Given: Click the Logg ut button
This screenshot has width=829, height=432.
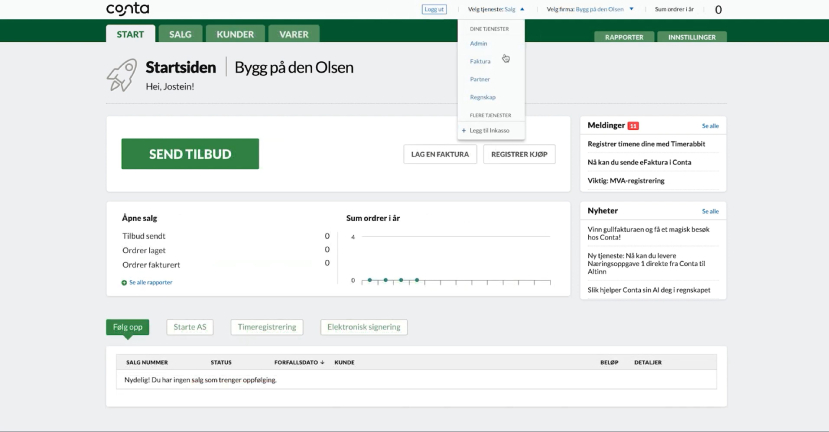Looking at the screenshot, I should tap(434, 10).
